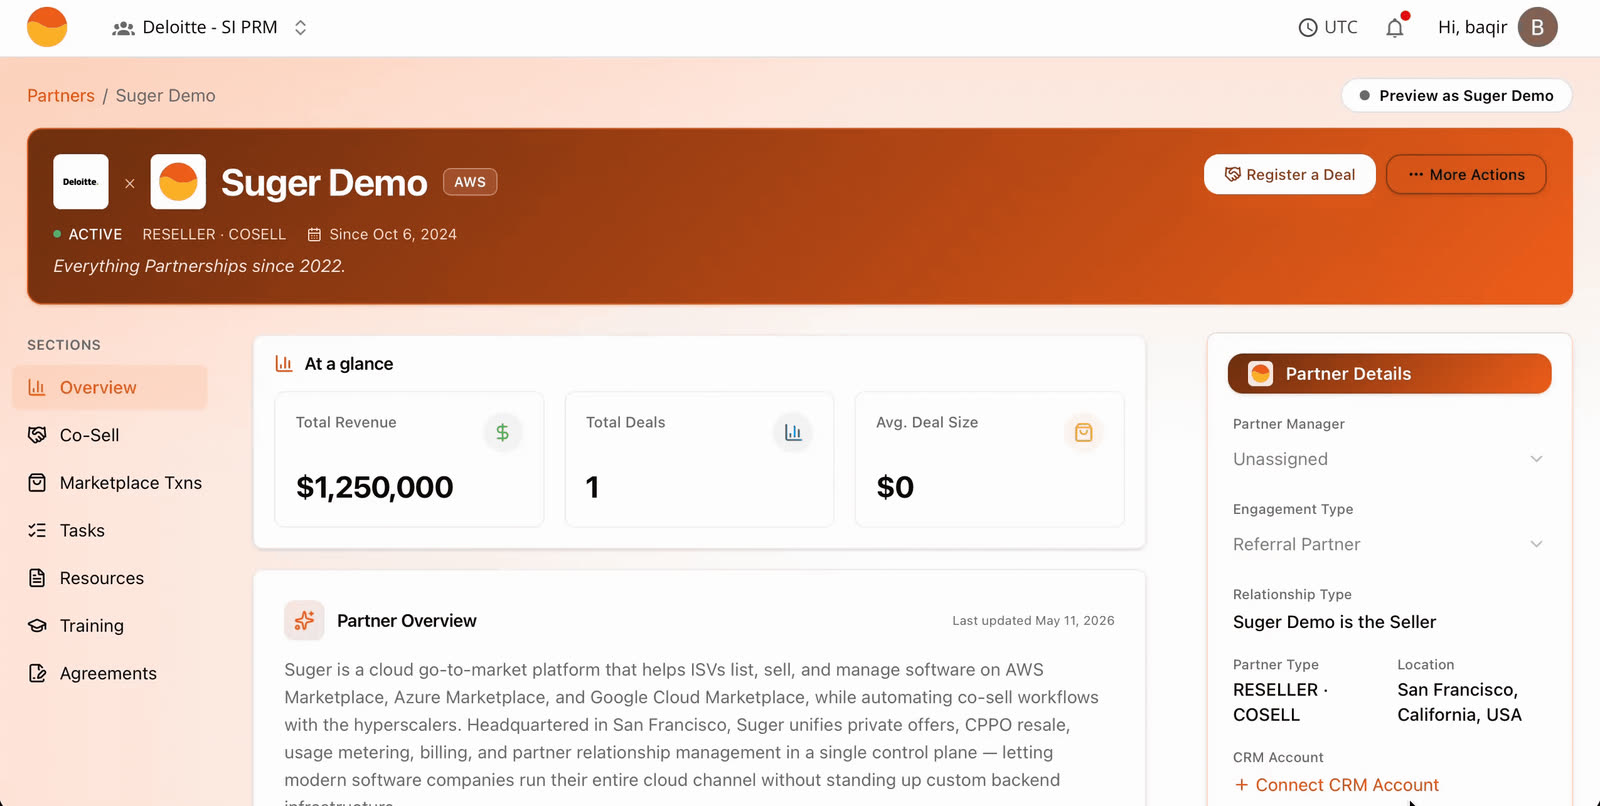Switch to the Training section

pos(110,626)
